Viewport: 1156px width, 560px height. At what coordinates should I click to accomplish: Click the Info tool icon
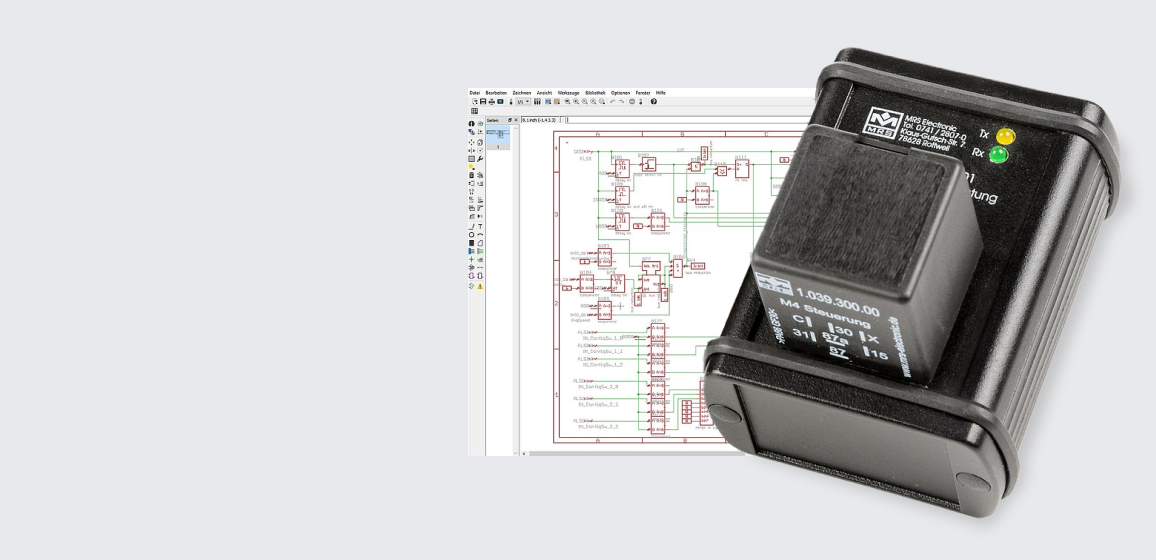(471, 124)
